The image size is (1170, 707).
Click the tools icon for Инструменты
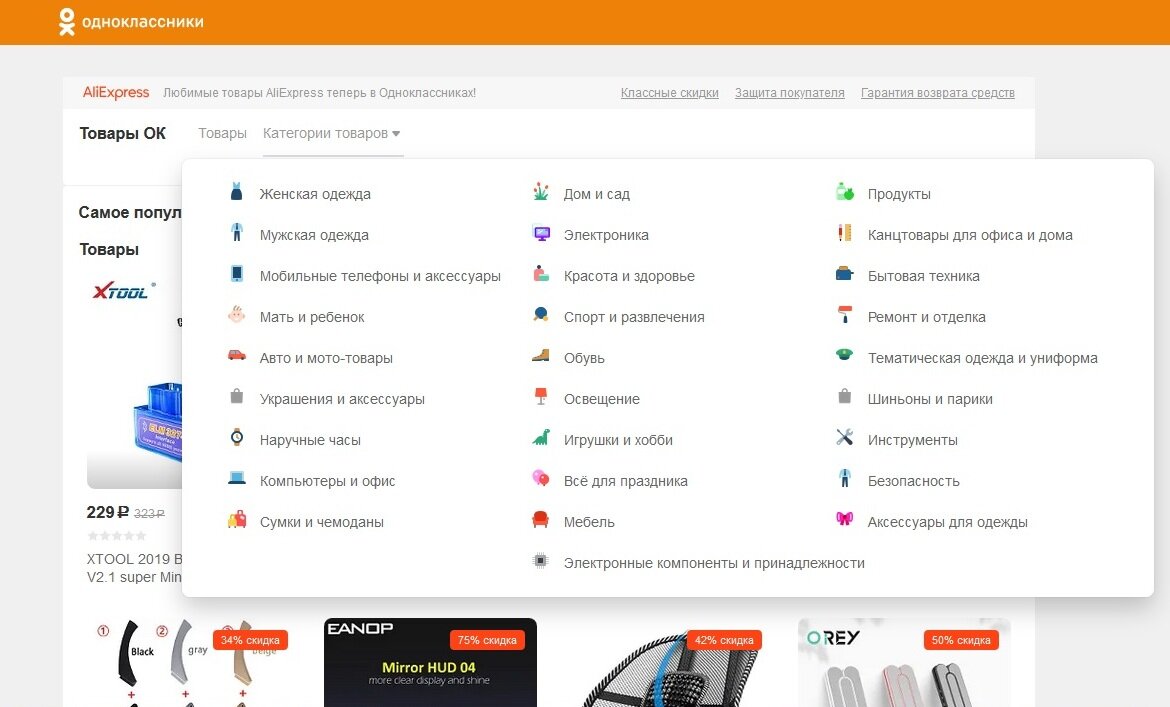(x=845, y=437)
